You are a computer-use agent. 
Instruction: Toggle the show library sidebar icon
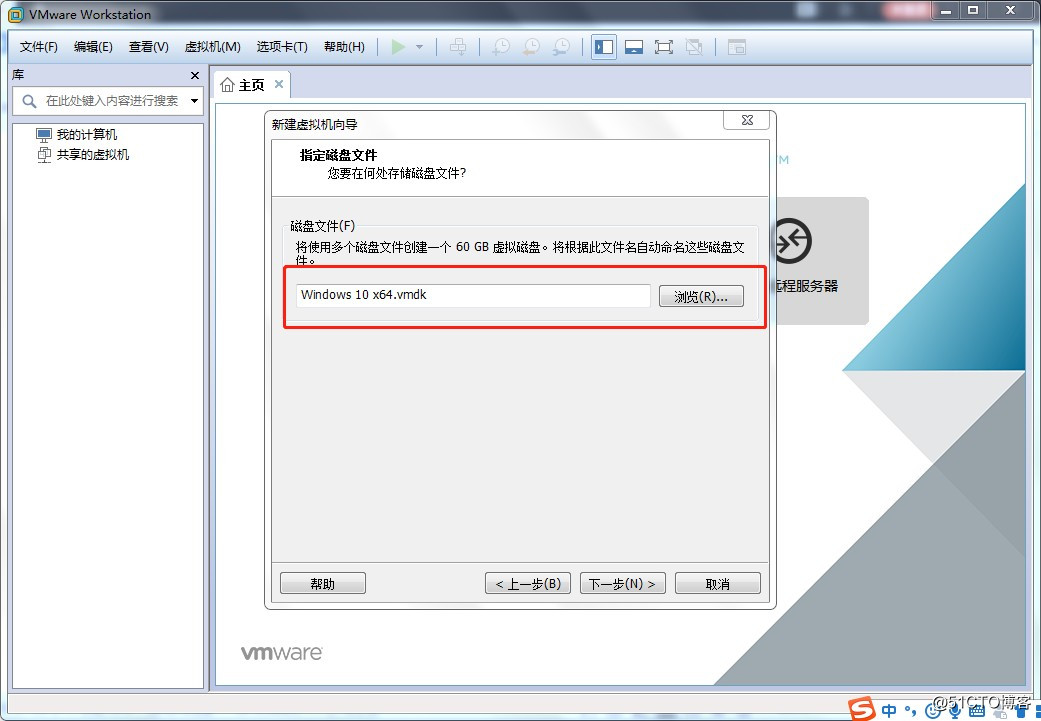pyautogui.click(x=604, y=47)
